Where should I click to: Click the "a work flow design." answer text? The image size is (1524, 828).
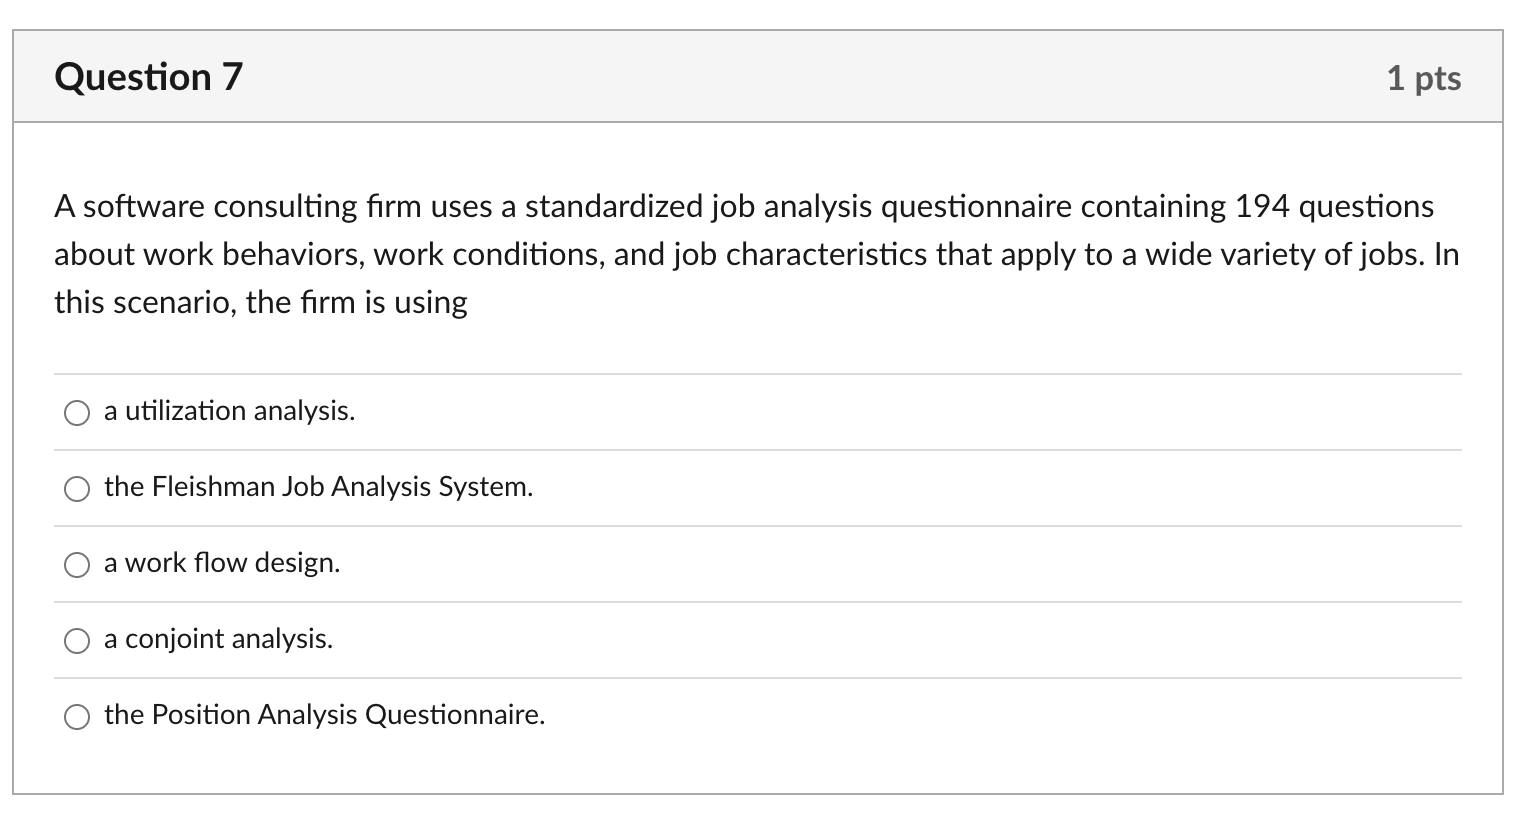pyautogui.click(x=222, y=563)
